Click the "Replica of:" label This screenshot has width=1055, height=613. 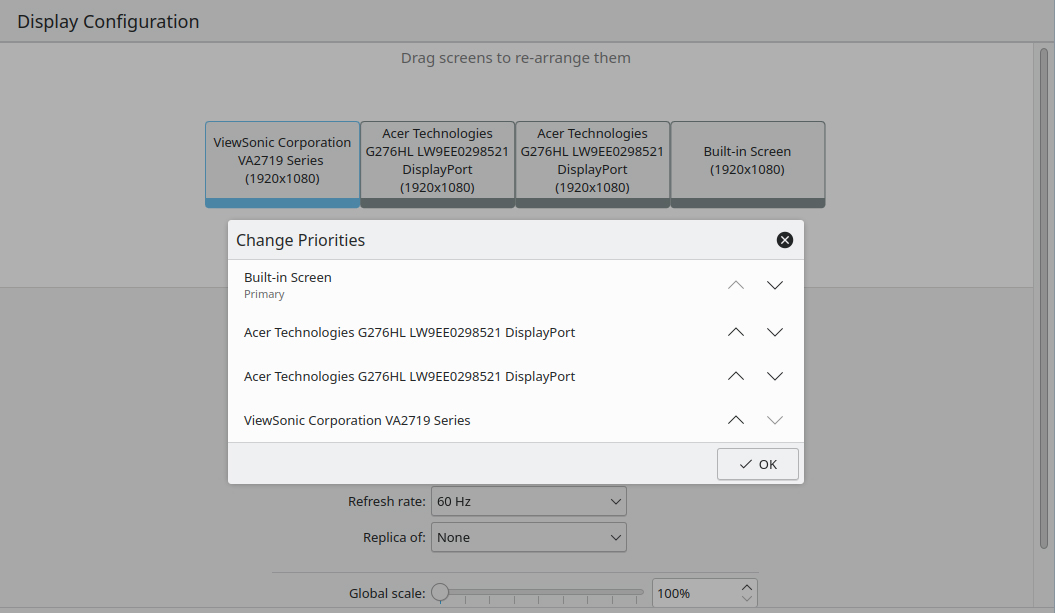[x=394, y=538]
